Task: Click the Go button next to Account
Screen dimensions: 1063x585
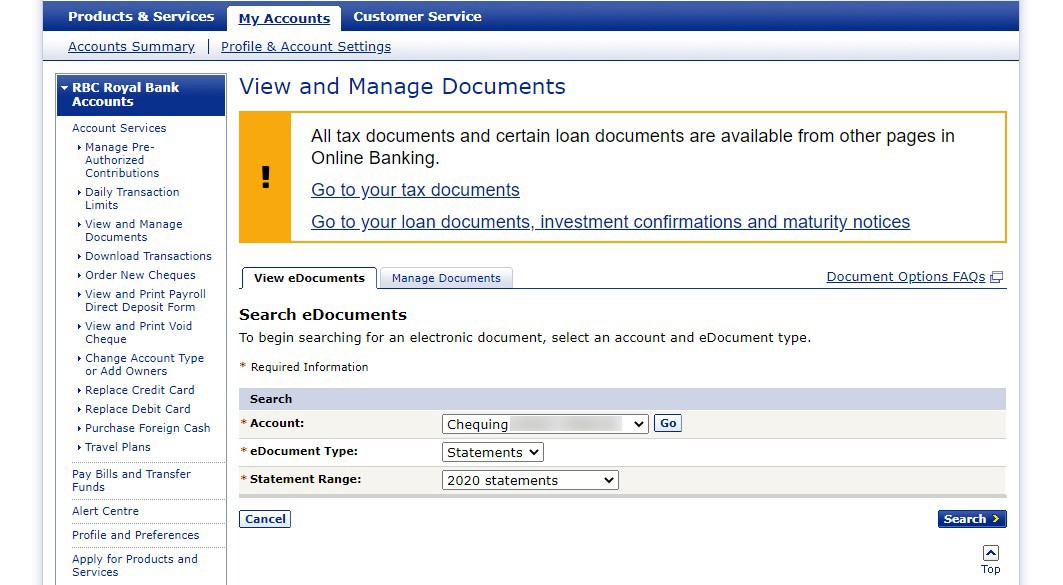Action: (668, 423)
